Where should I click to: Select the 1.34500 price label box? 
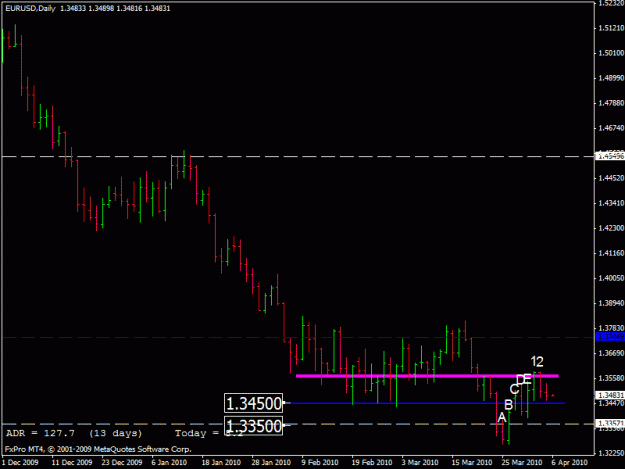tap(254, 403)
